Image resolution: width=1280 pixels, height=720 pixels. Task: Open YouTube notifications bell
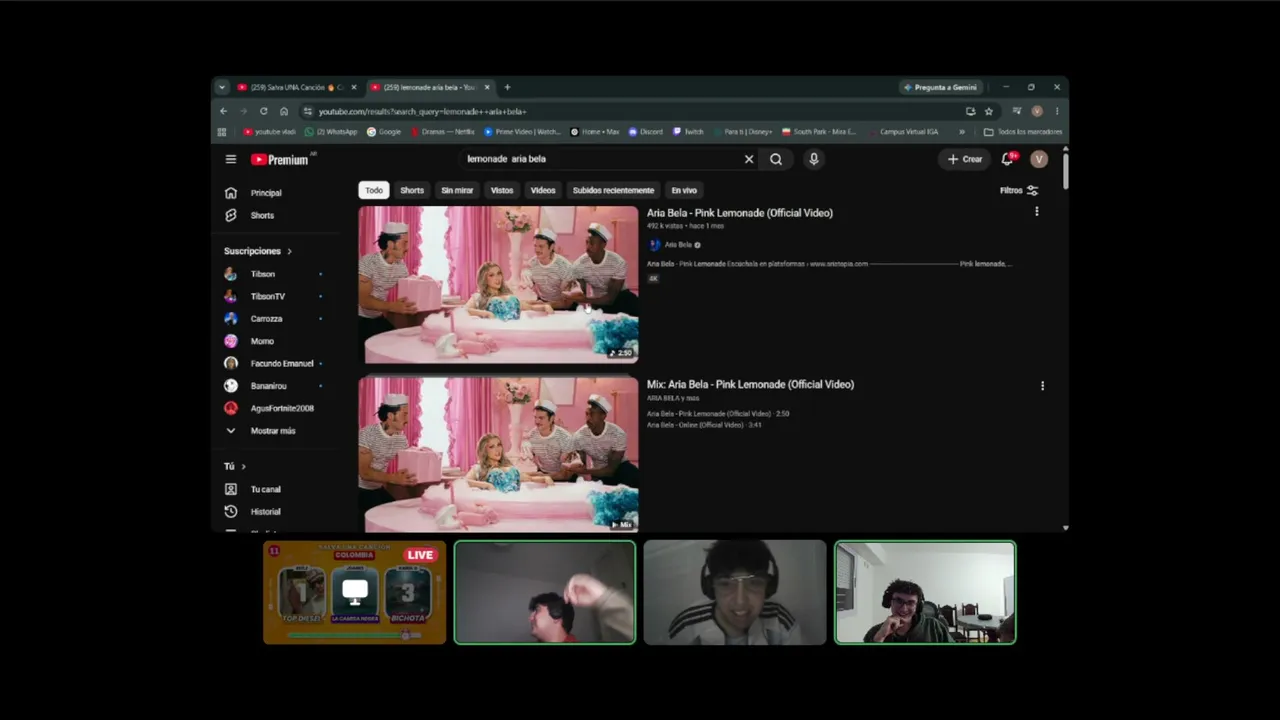click(x=1008, y=159)
